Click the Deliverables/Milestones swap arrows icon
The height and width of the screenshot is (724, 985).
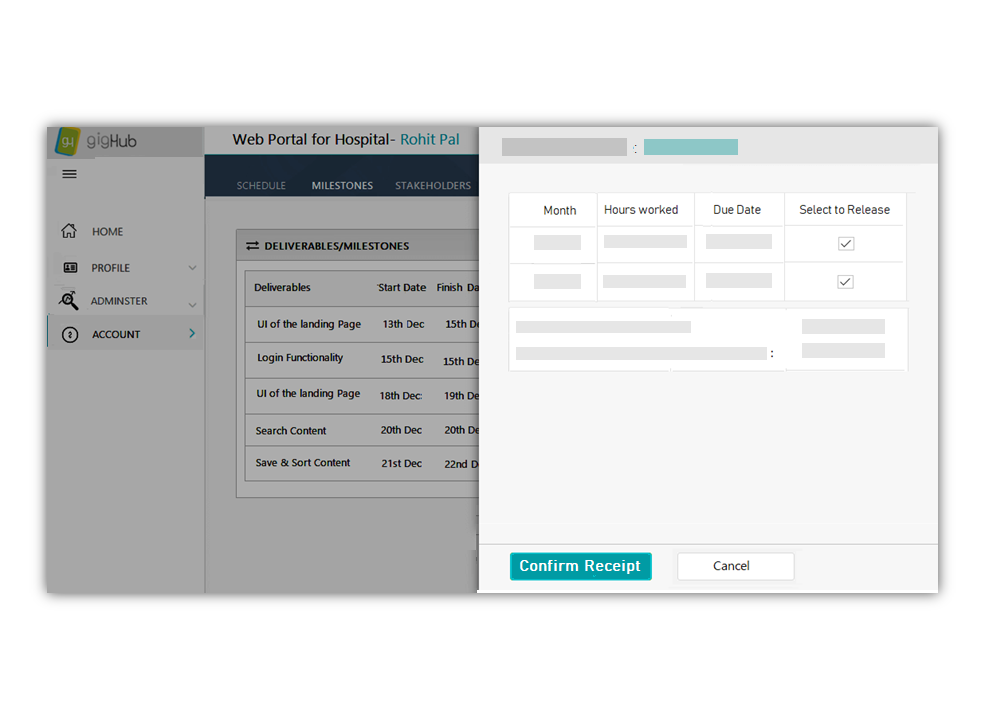pos(253,246)
